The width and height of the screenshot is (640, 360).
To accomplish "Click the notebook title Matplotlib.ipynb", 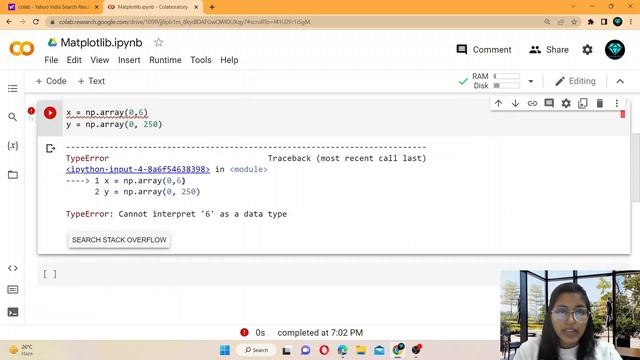I will [101, 42].
